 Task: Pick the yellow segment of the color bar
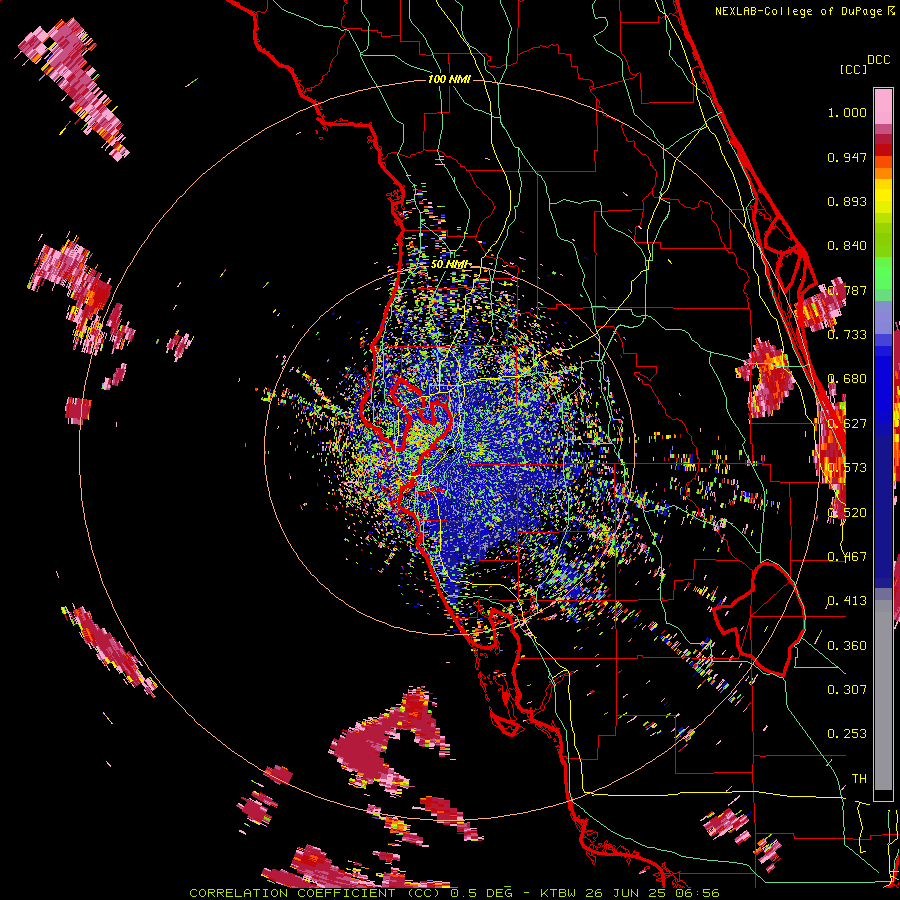(x=883, y=196)
